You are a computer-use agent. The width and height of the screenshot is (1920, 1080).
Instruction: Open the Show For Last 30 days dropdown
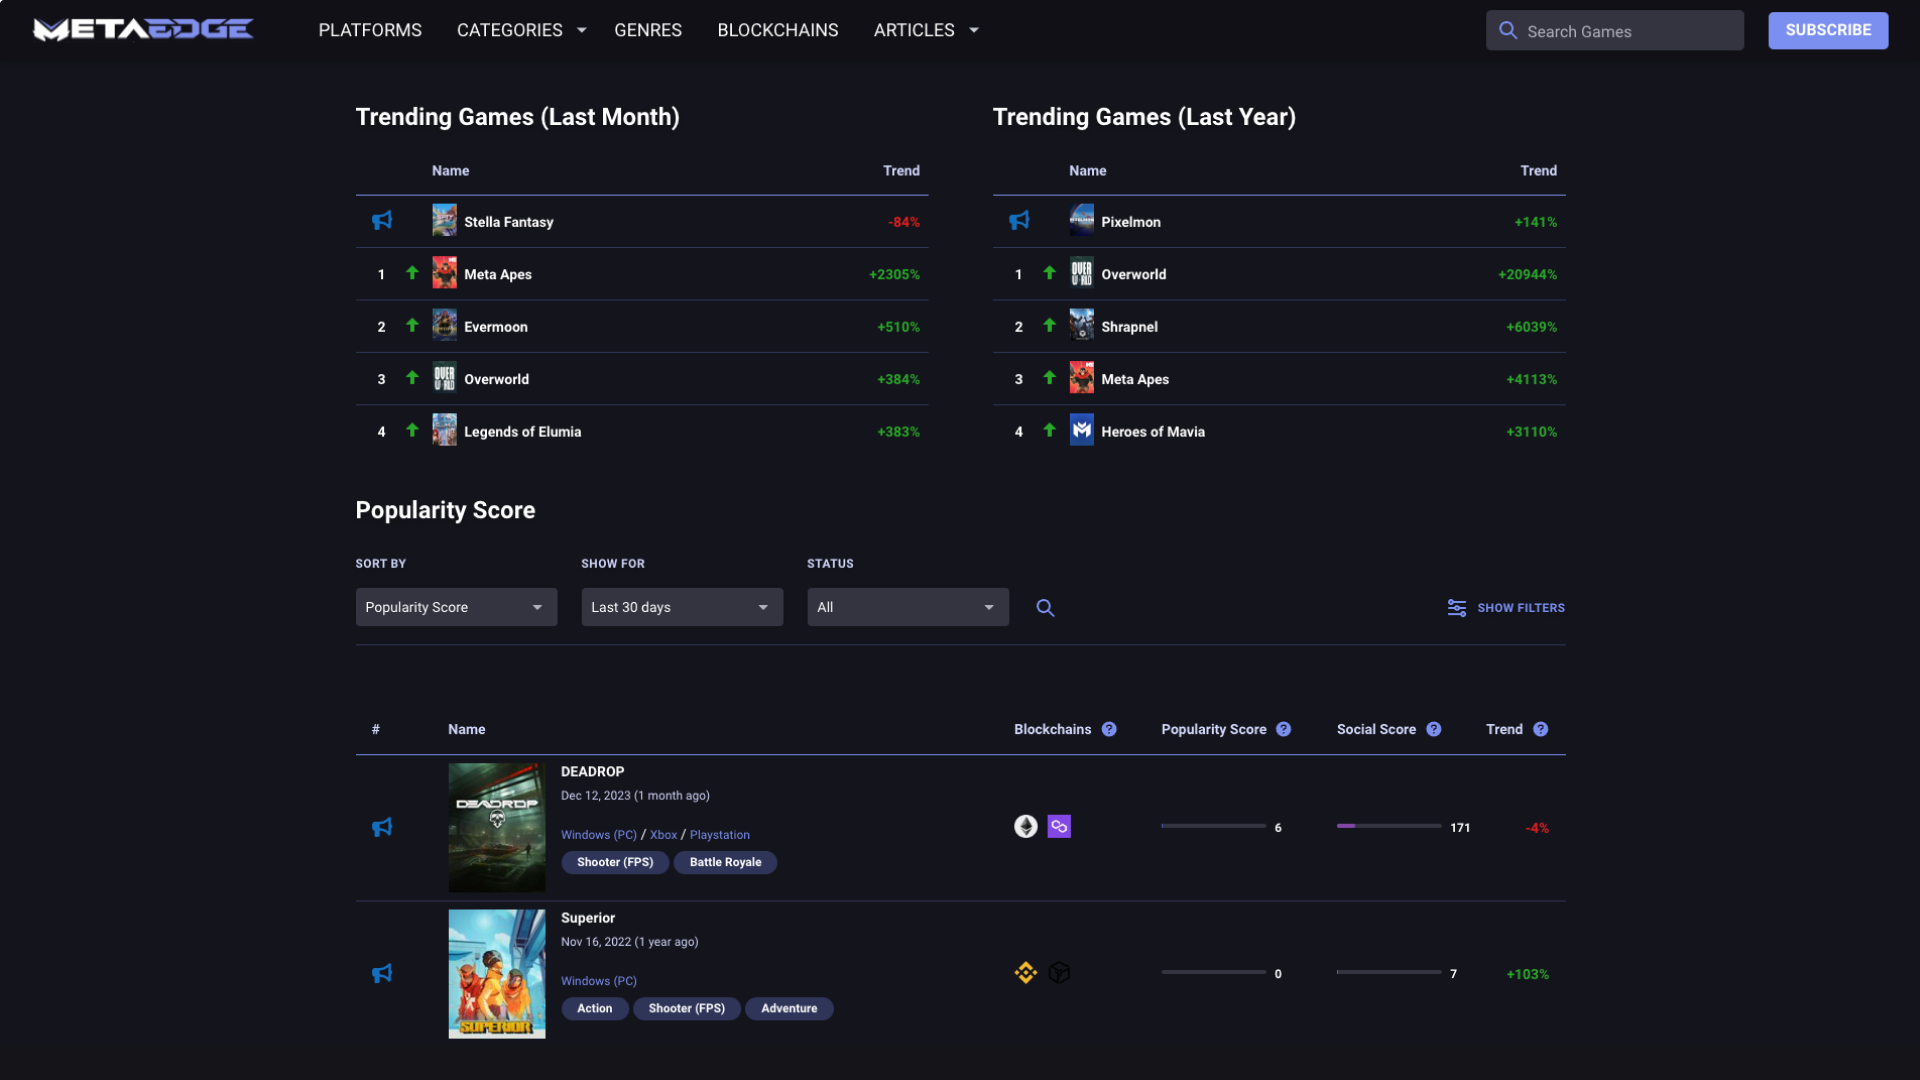point(682,607)
